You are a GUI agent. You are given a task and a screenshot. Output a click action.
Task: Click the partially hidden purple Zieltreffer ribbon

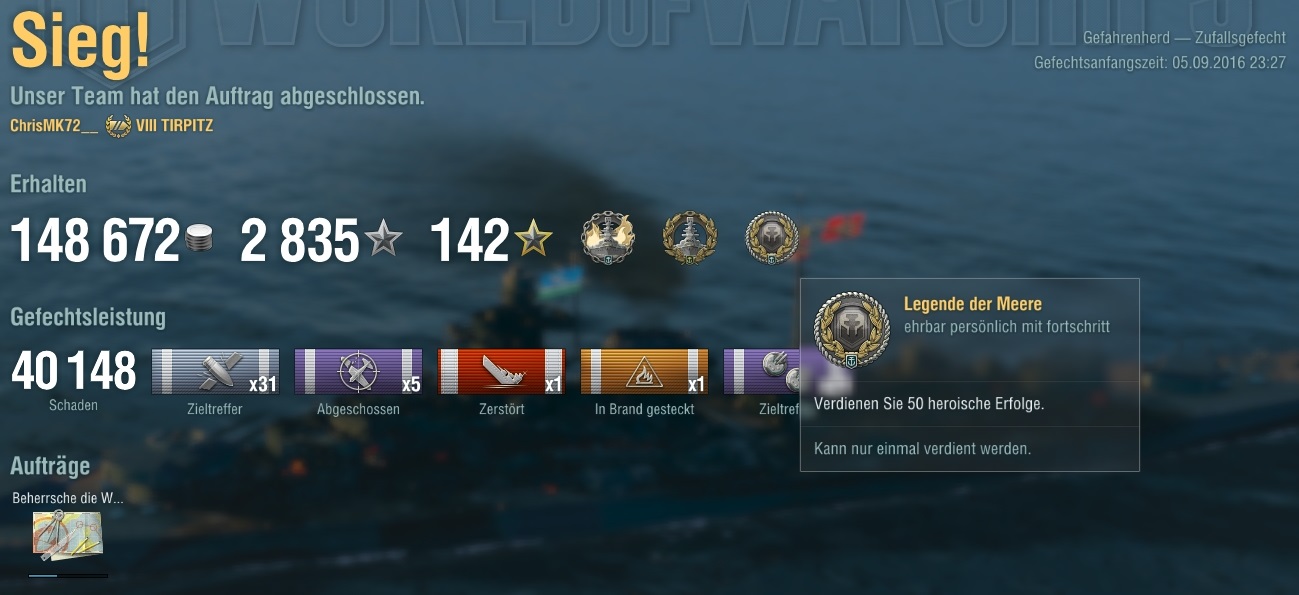click(x=761, y=372)
